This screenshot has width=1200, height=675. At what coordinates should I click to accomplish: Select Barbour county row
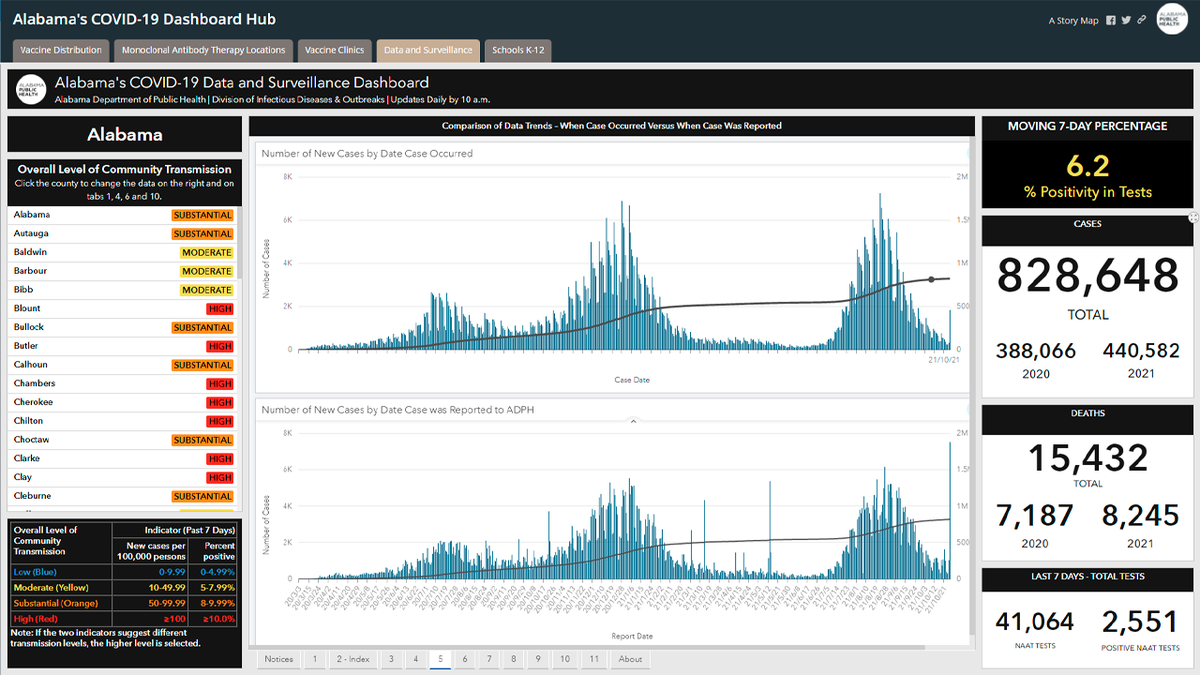click(x=123, y=271)
